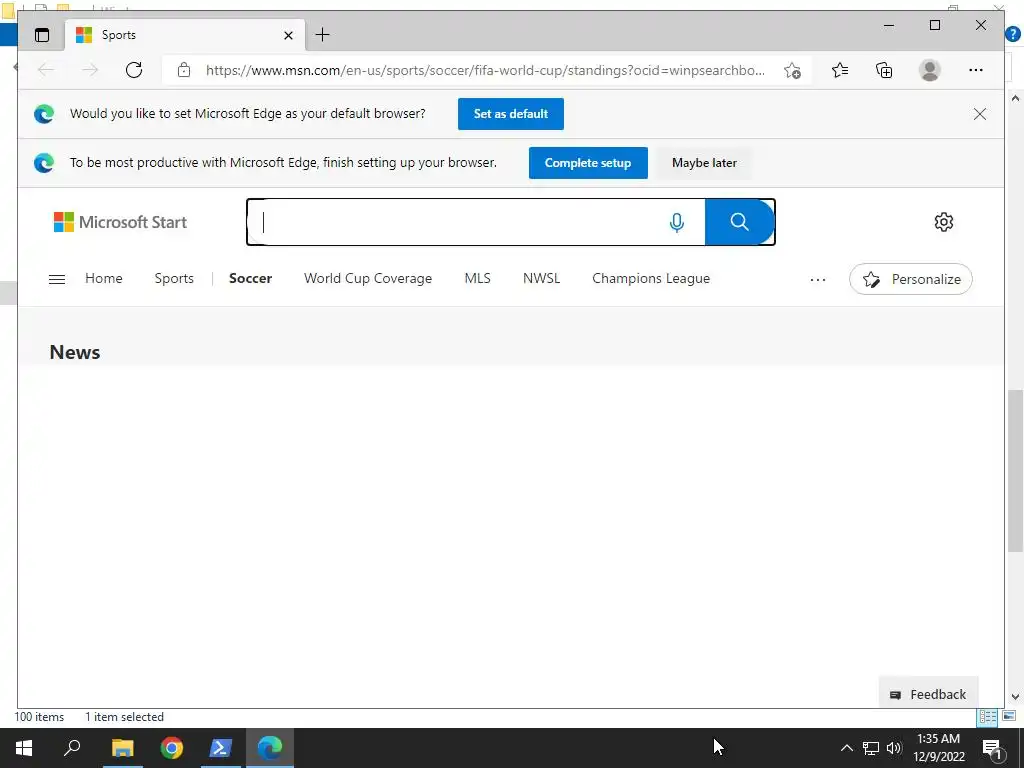Viewport: 1024px width, 768px height.
Task: Open MLS section
Action: tap(477, 278)
